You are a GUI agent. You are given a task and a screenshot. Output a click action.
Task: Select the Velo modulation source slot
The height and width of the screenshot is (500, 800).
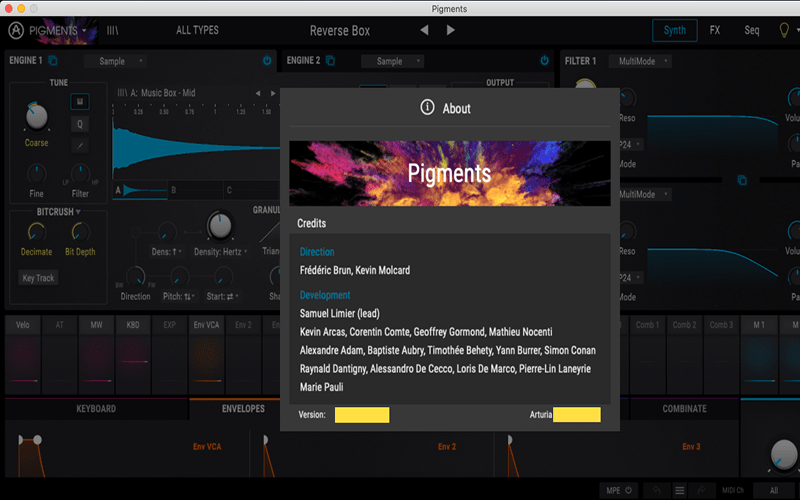(24, 325)
